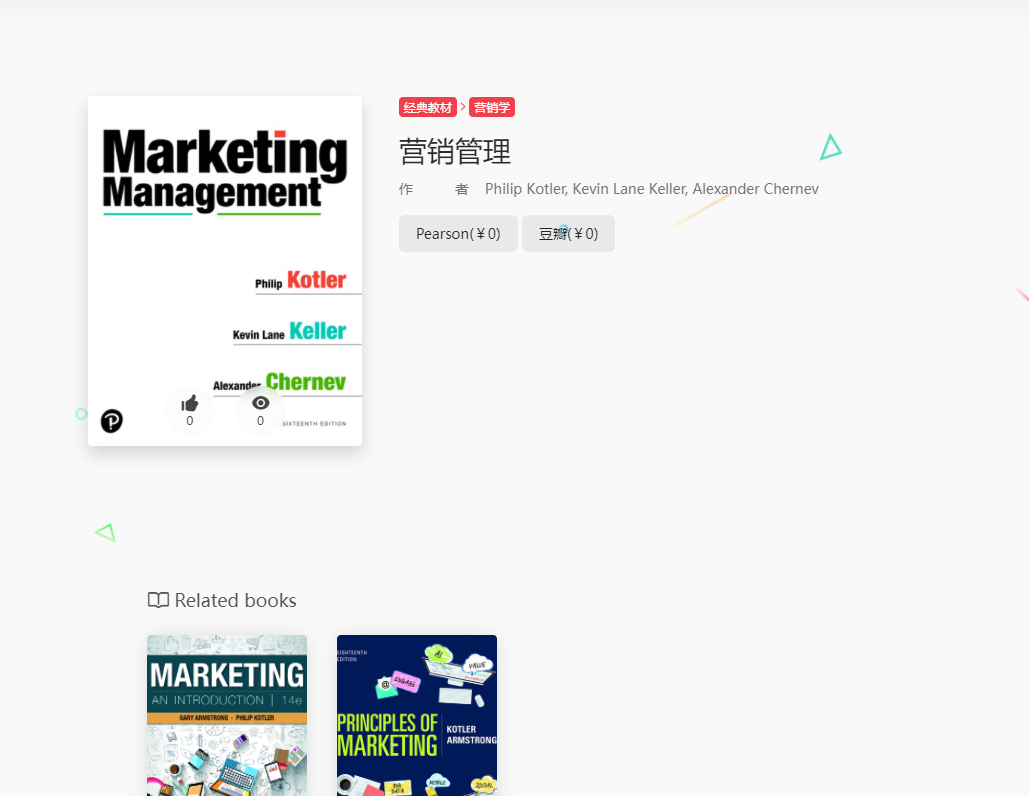Image resolution: width=1029 pixels, height=796 pixels.
Task: Click the open book icon beside Related books
Action: click(x=158, y=600)
